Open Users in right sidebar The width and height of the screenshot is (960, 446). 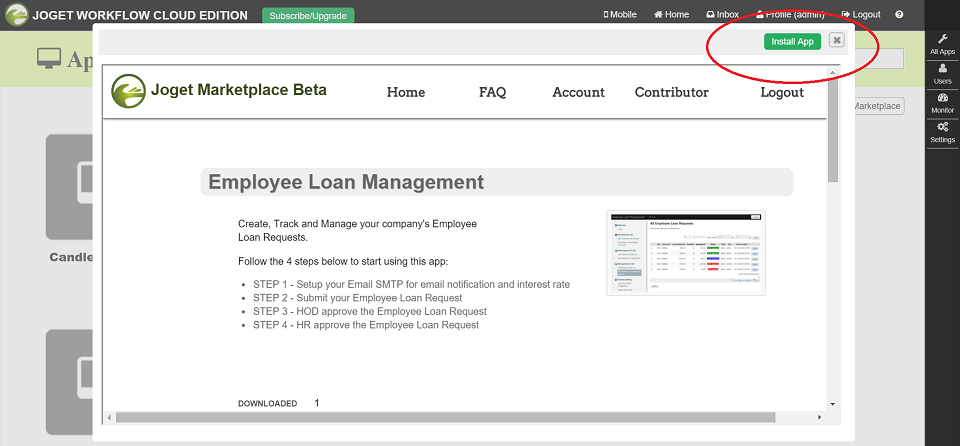942,74
